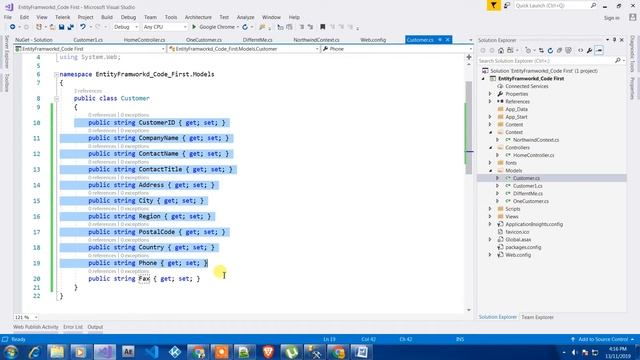Image resolution: width=640 pixels, height=360 pixels.
Task: Open Internet Explorer from the taskbar
Action: (x=34, y=352)
